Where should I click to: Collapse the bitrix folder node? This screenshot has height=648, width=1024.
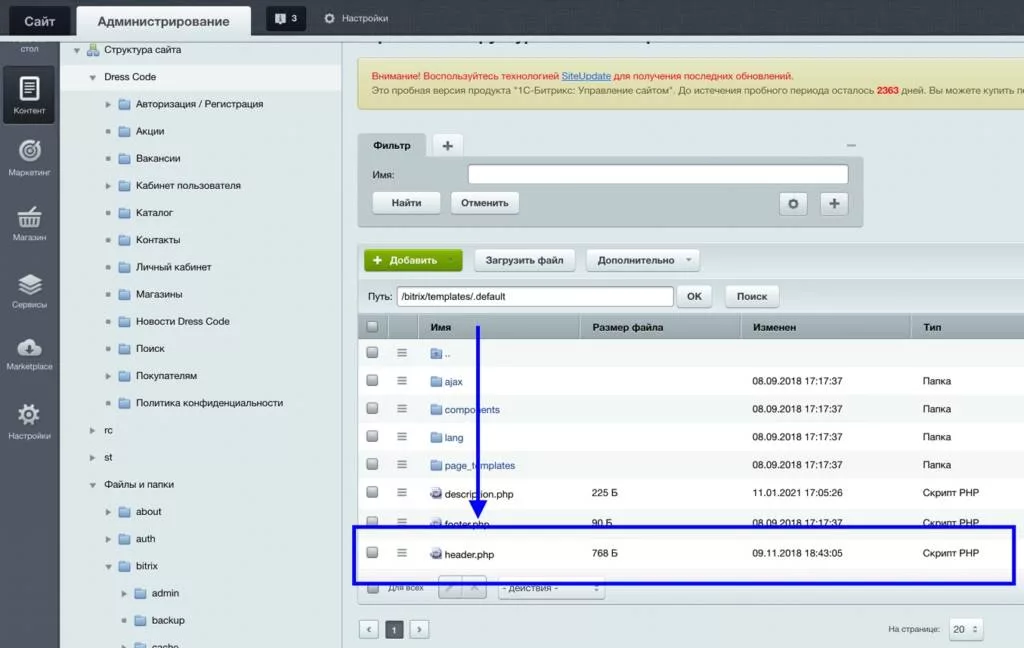point(108,566)
